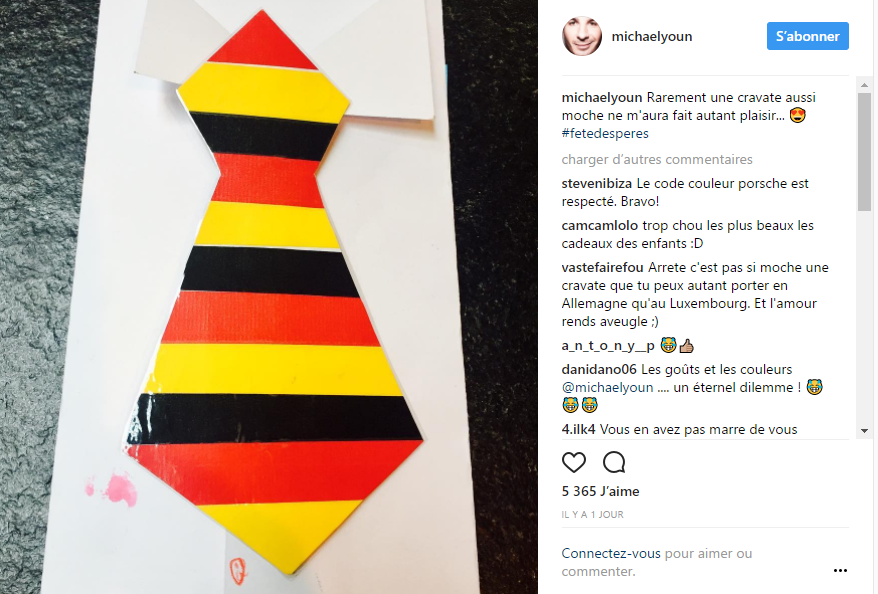Open stevenibiza commenter profile
Image resolution: width=878 pixels, height=594 pixels.
(x=596, y=184)
